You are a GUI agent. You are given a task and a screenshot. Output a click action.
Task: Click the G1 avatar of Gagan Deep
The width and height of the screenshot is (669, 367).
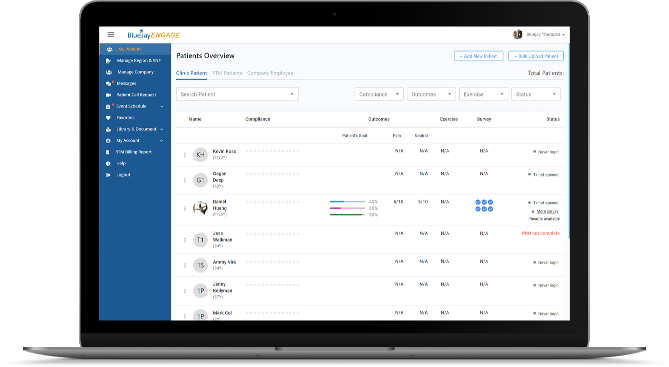coord(200,180)
